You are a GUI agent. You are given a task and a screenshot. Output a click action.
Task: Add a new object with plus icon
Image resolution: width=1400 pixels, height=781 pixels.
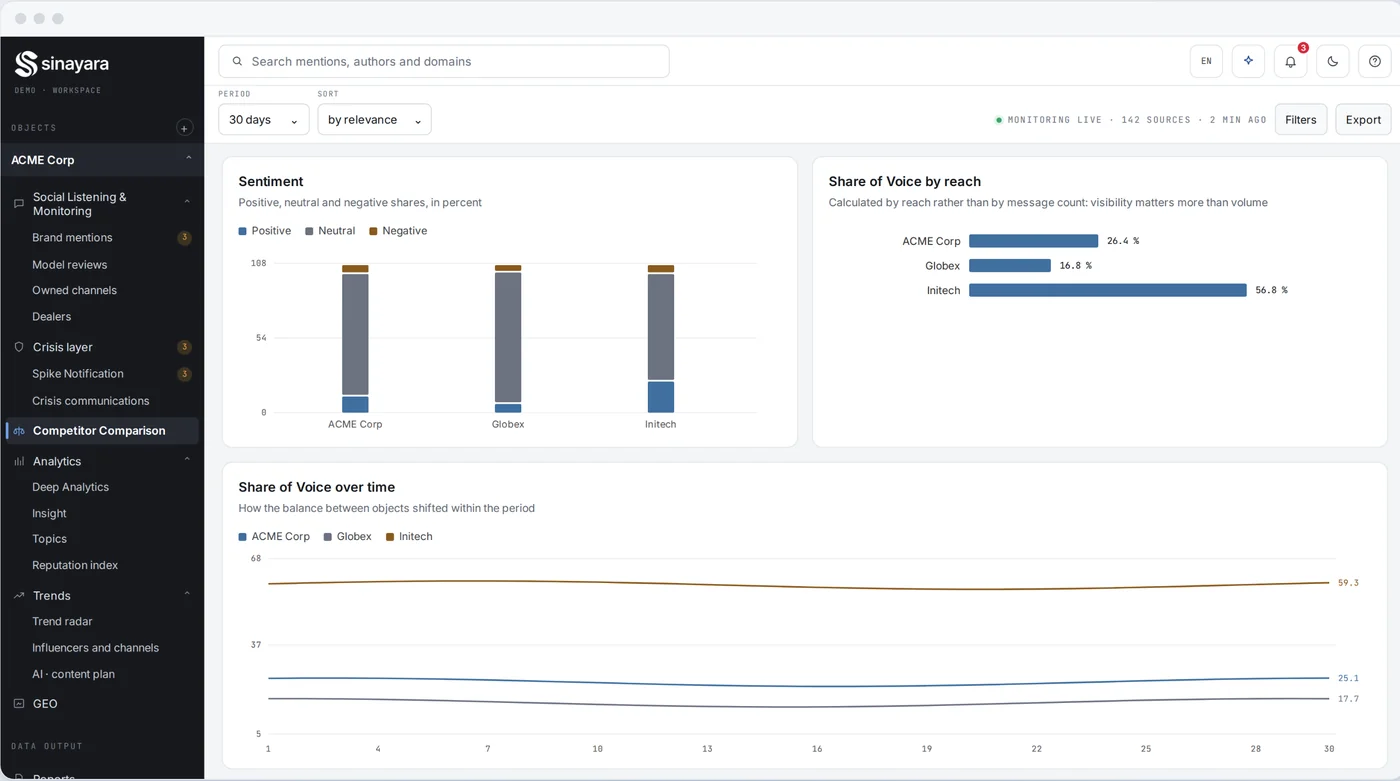tap(184, 128)
